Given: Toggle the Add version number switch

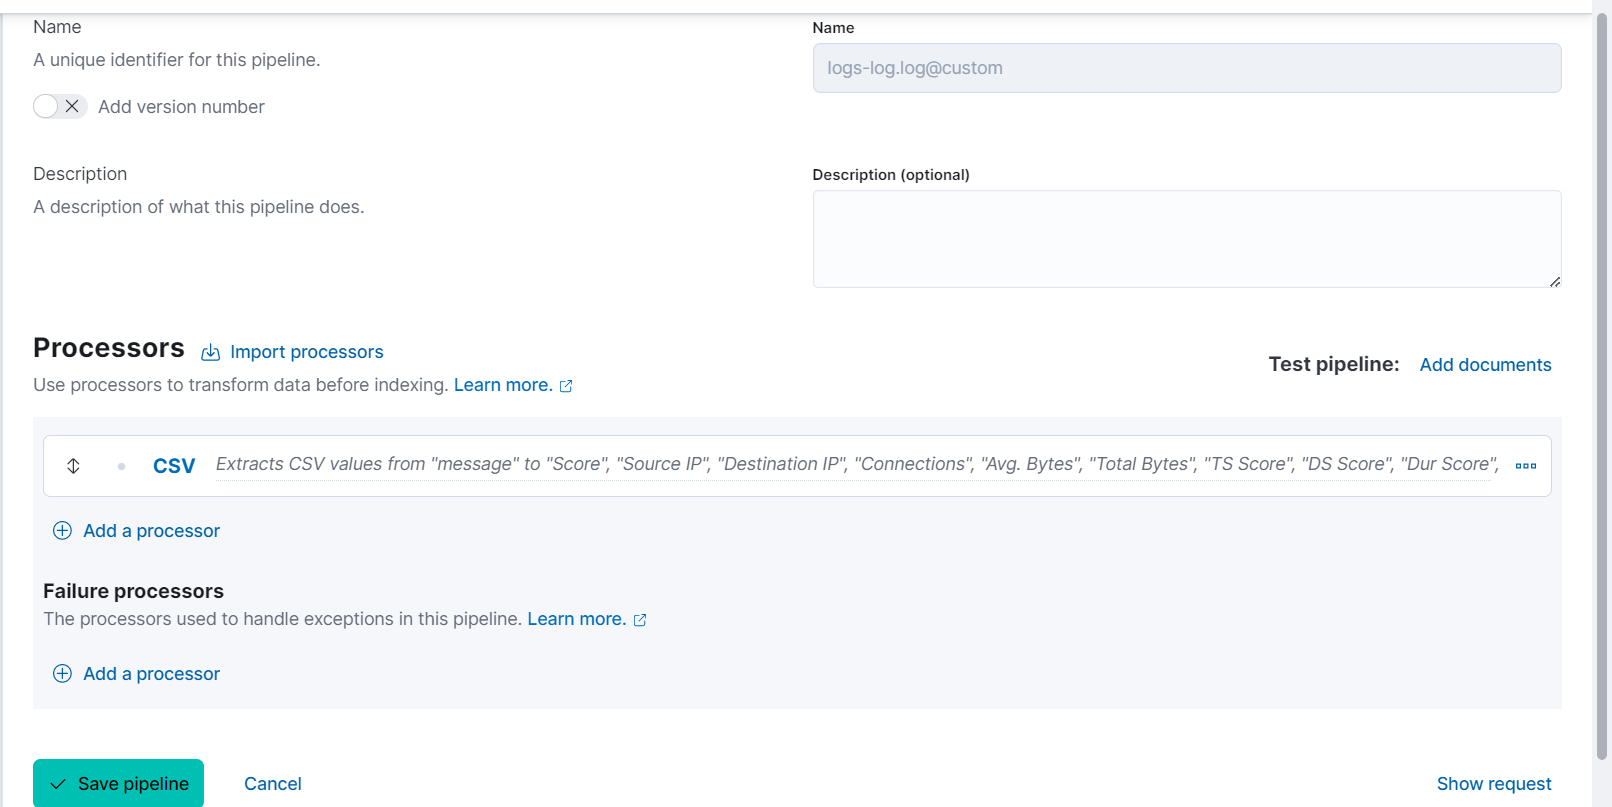Looking at the screenshot, I should coord(60,106).
